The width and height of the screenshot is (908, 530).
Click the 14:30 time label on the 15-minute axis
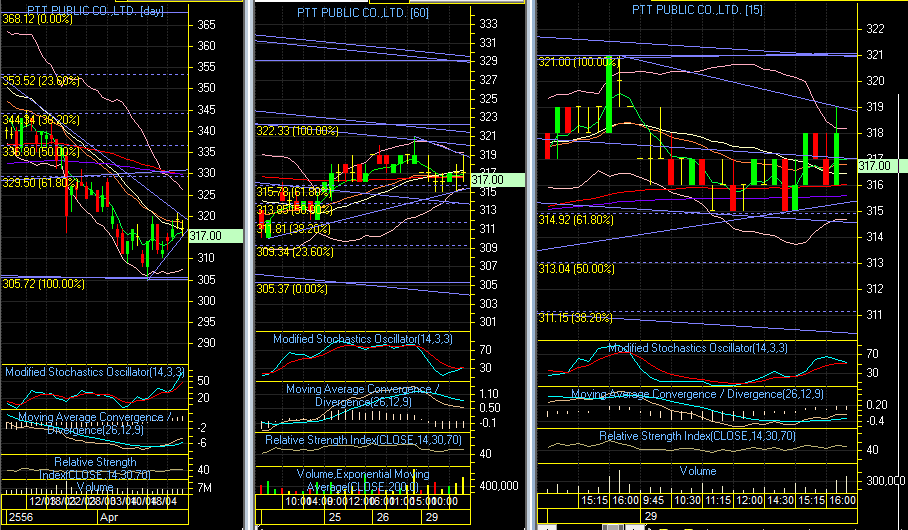click(780, 500)
